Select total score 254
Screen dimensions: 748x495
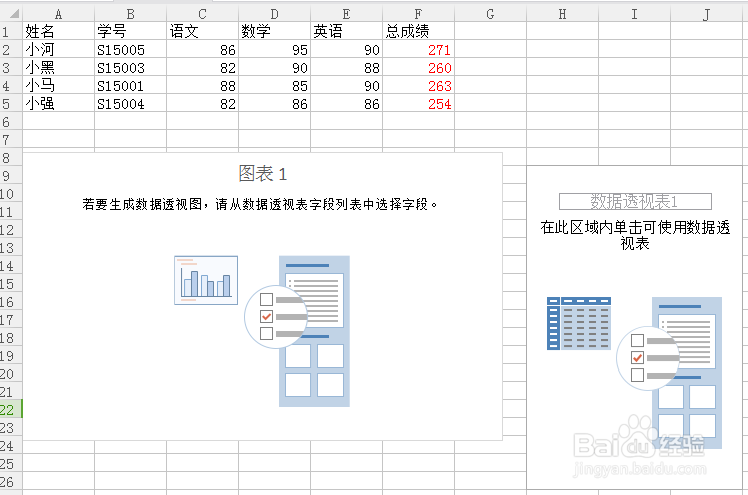pos(418,103)
